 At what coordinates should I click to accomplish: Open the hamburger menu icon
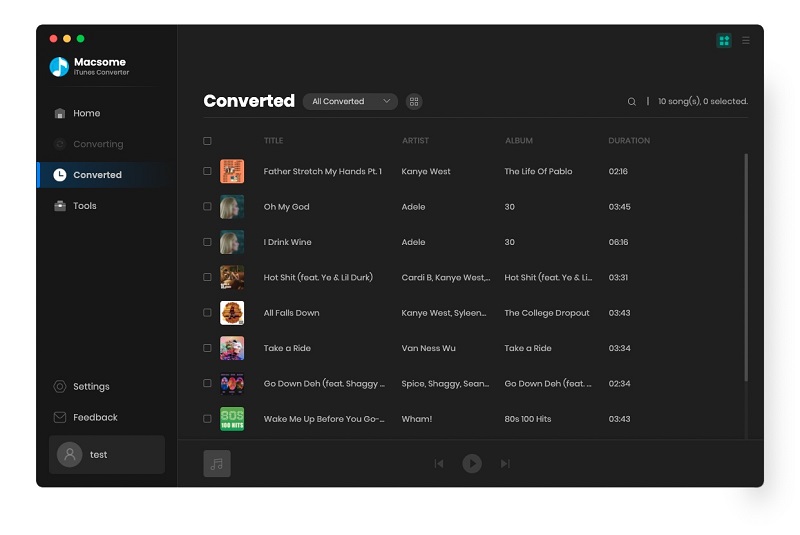pos(746,41)
